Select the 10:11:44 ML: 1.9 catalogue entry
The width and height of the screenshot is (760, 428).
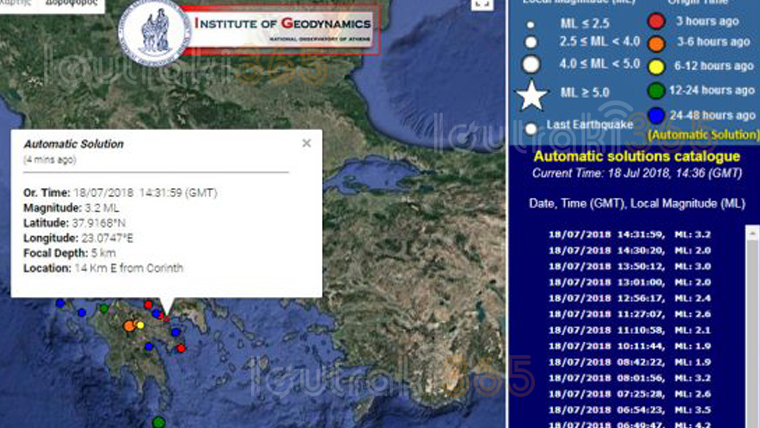pos(629,347)
